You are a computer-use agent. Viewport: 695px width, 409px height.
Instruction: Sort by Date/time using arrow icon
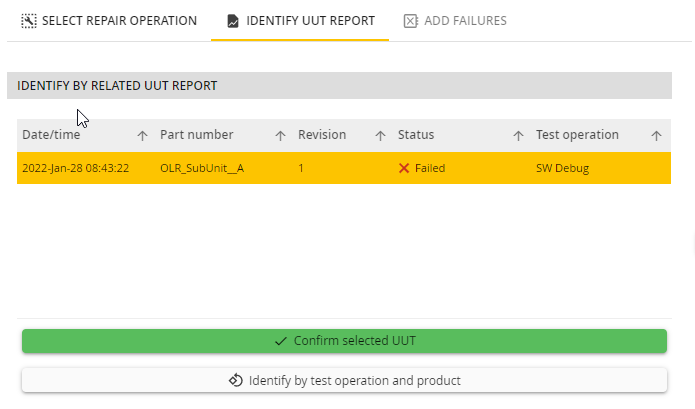click(142, 136)
